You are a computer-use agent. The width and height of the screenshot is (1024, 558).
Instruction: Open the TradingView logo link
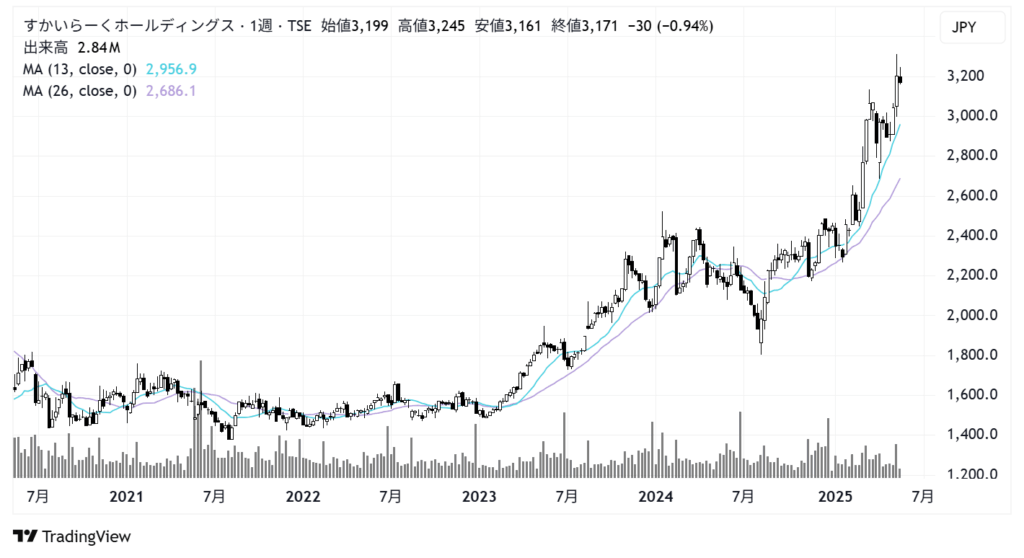click(x=72, y=536)
